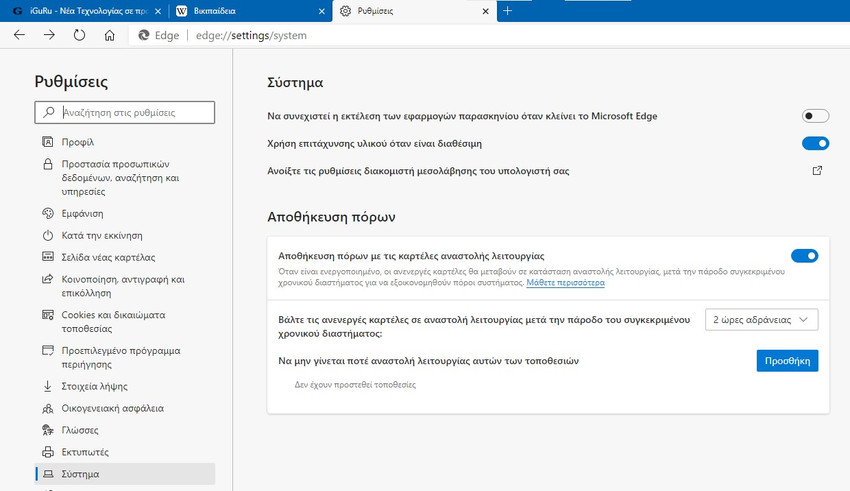The height and width of the screenshot is (491, 850).
Task: Go to Στοιχεία λήψης settings
Action: (x=125, y=386)
